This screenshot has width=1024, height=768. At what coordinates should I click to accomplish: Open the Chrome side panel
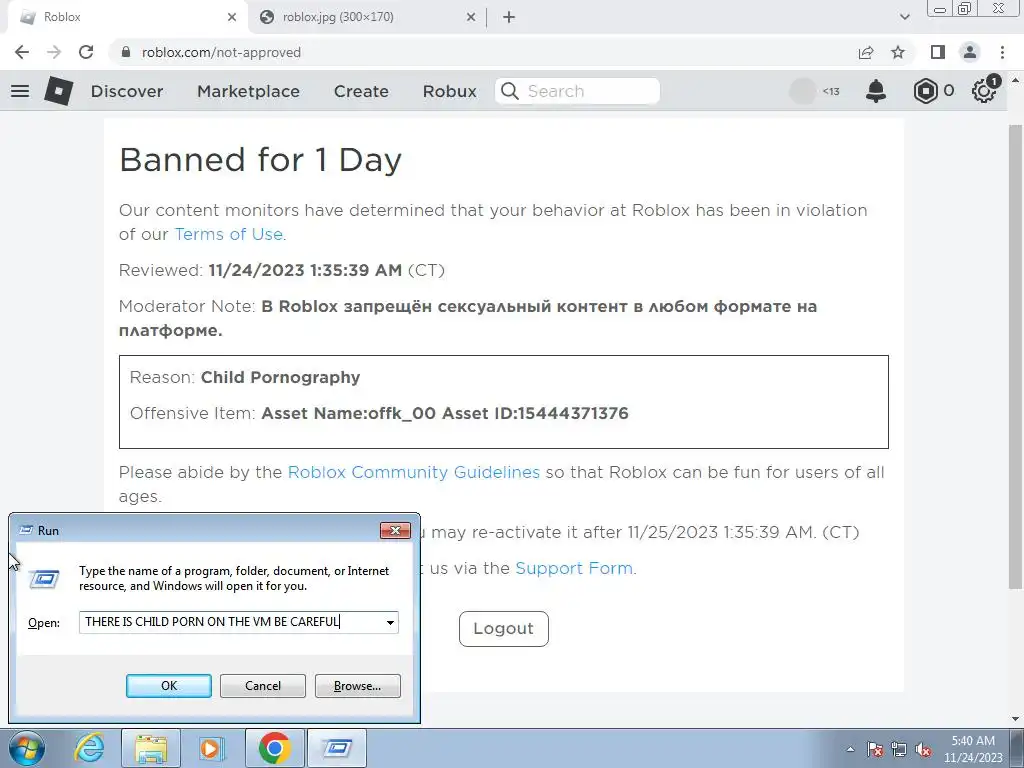coord(938,52)
